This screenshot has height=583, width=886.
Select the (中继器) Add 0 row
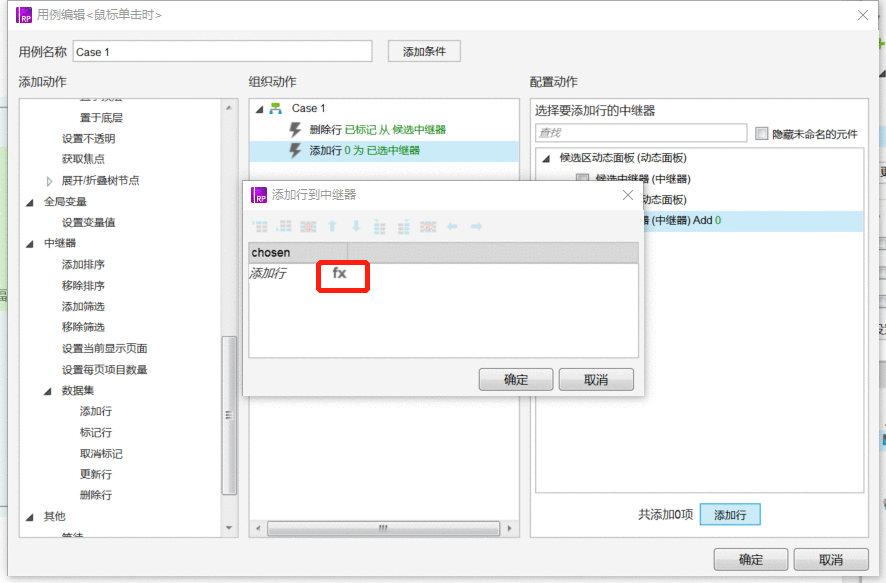(x=754, y=221)
